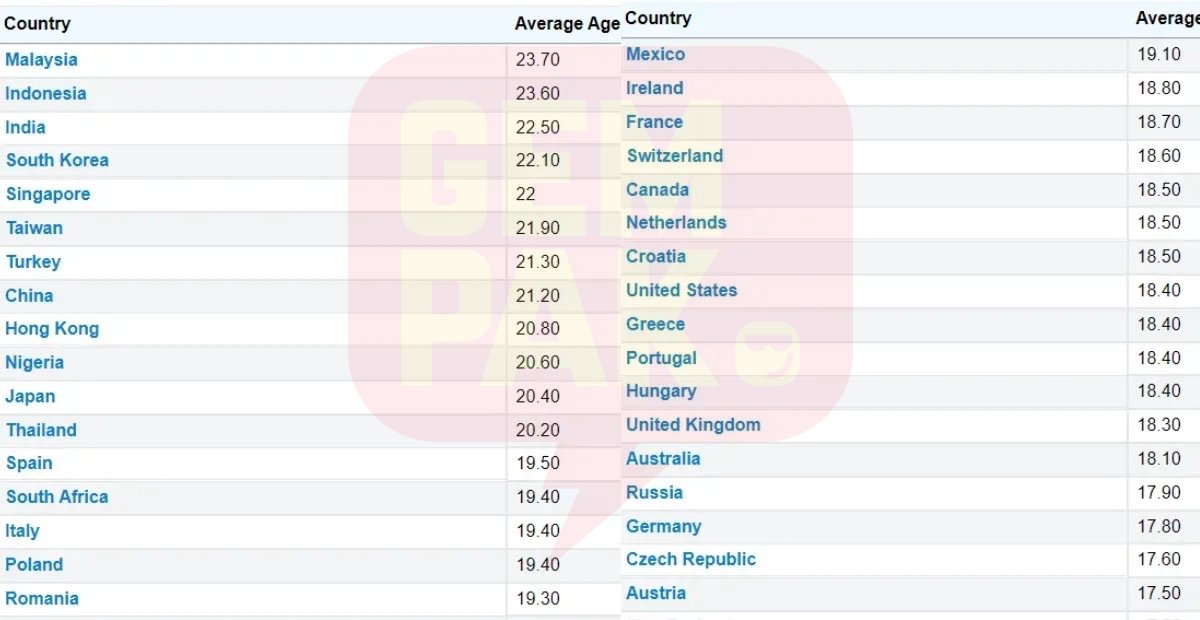This screenshot has width=1200, height=620.
Task: Click the Indonesia link in the table
Action: click(x=46, y=94)
